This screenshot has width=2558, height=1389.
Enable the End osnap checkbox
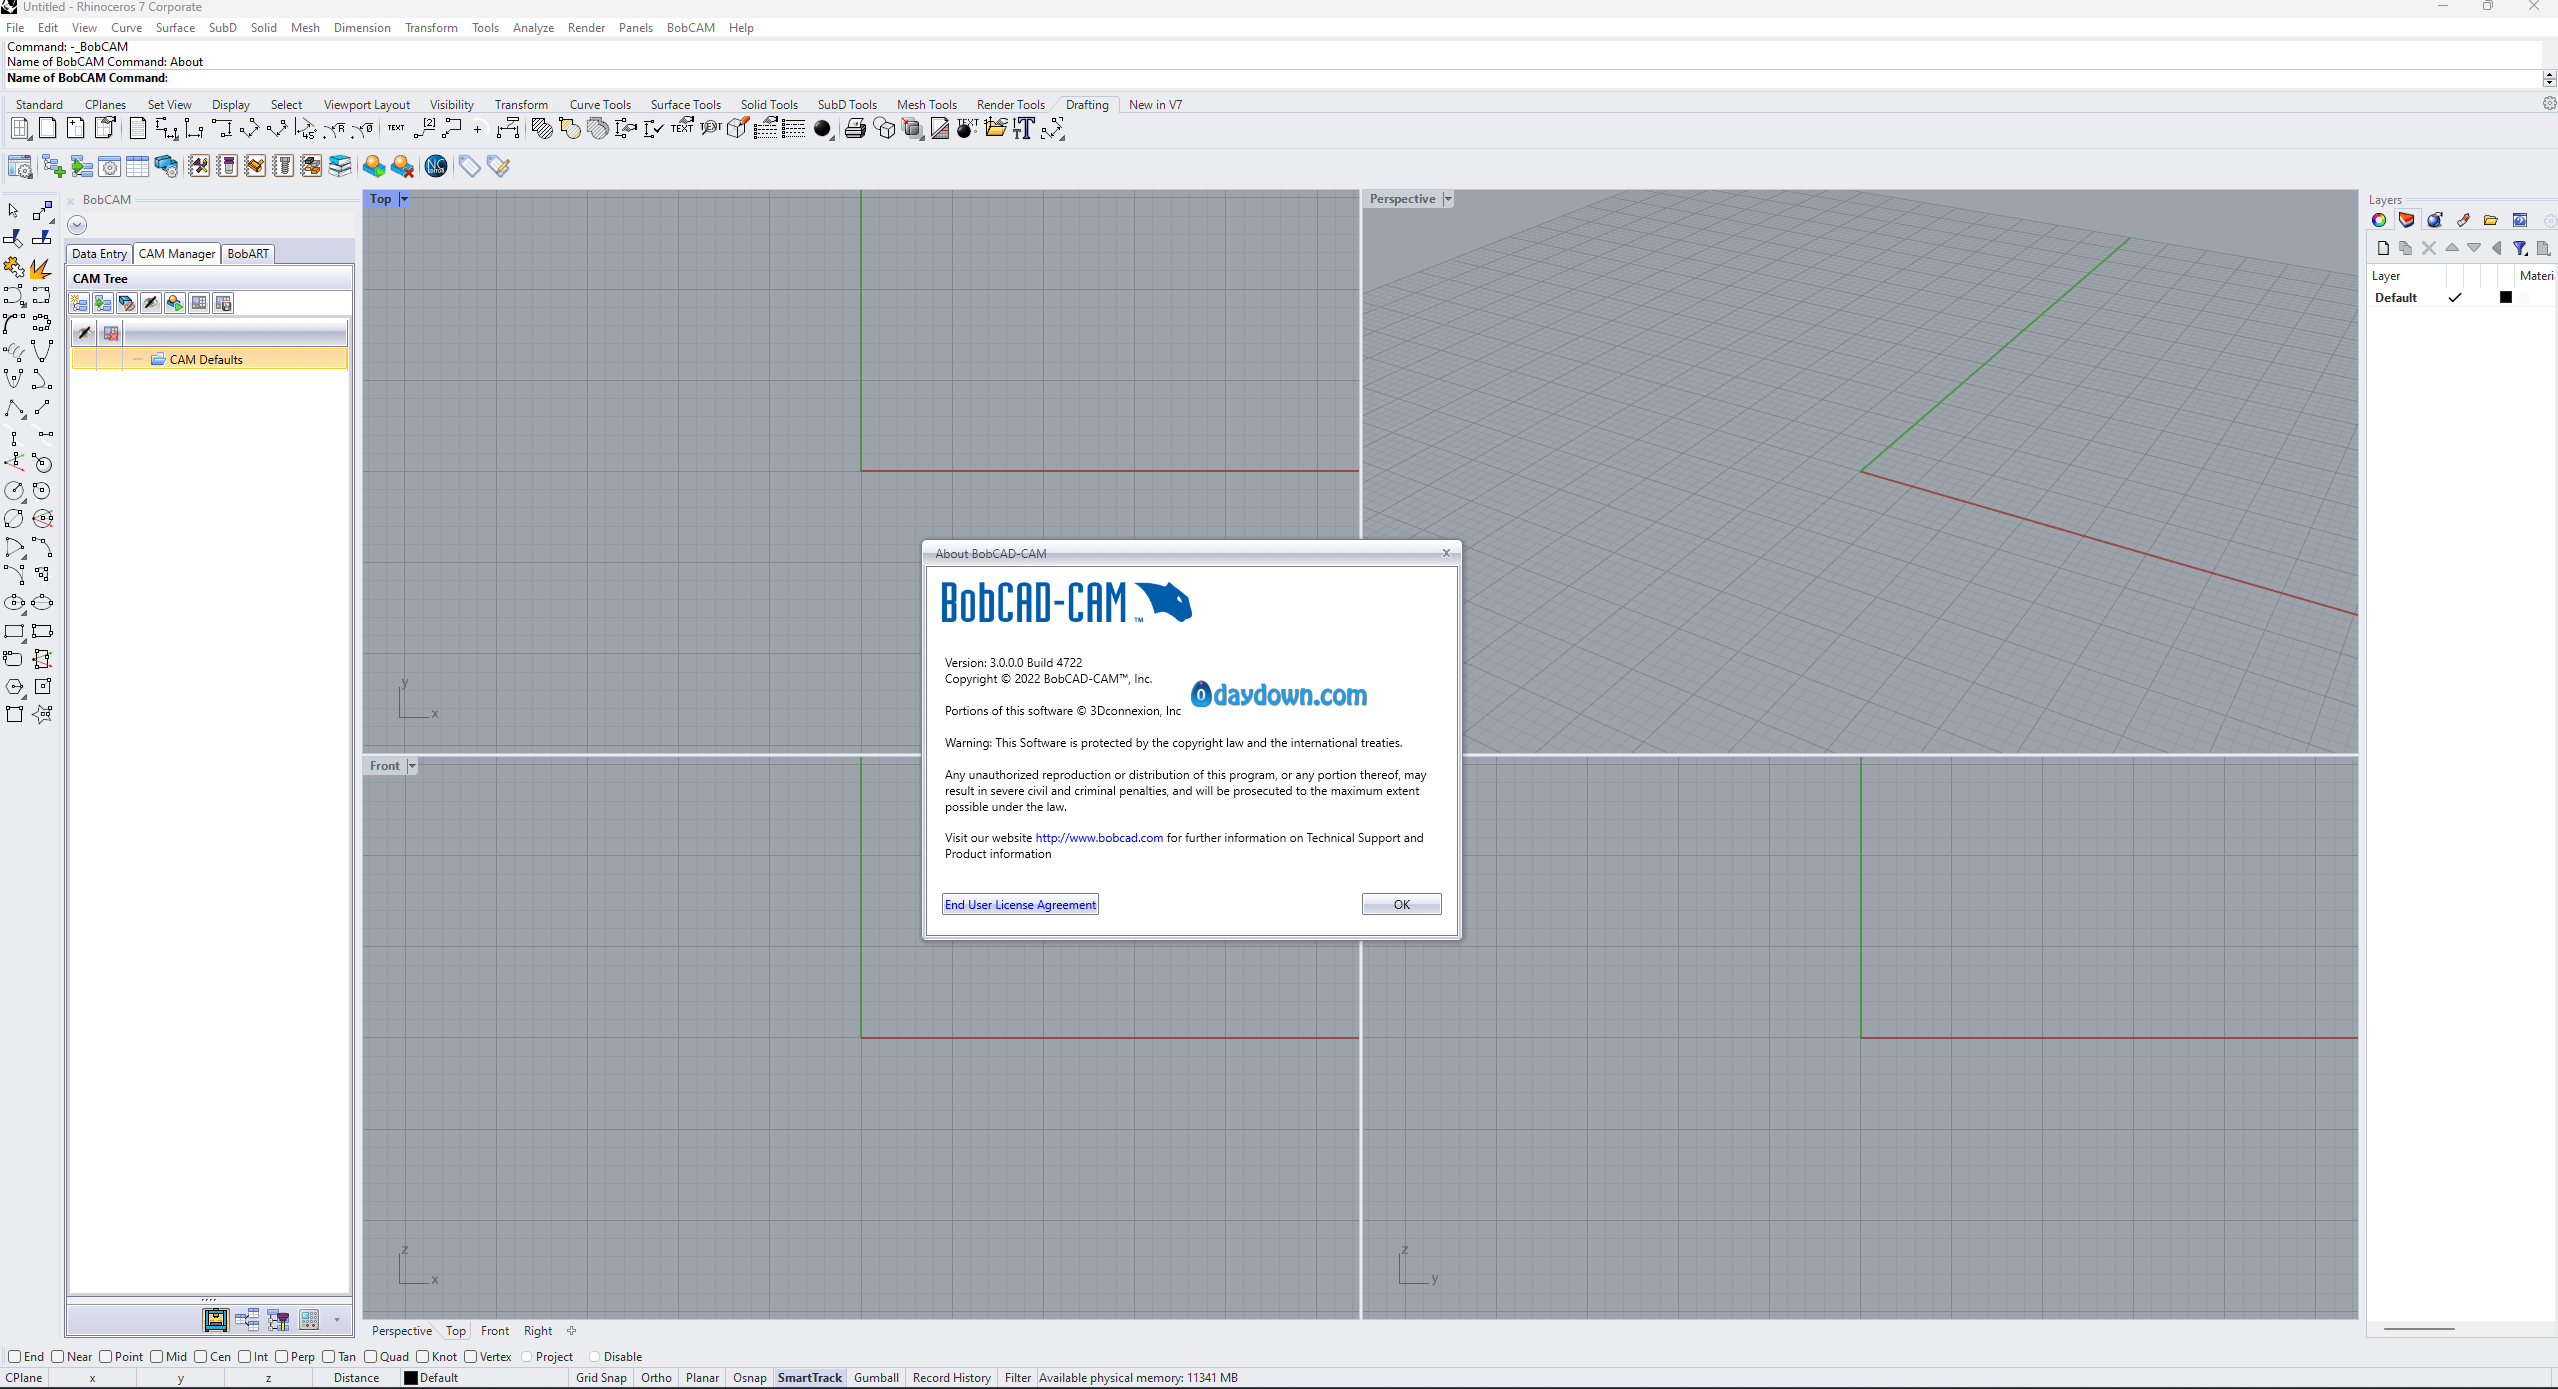coord(14,1356)
